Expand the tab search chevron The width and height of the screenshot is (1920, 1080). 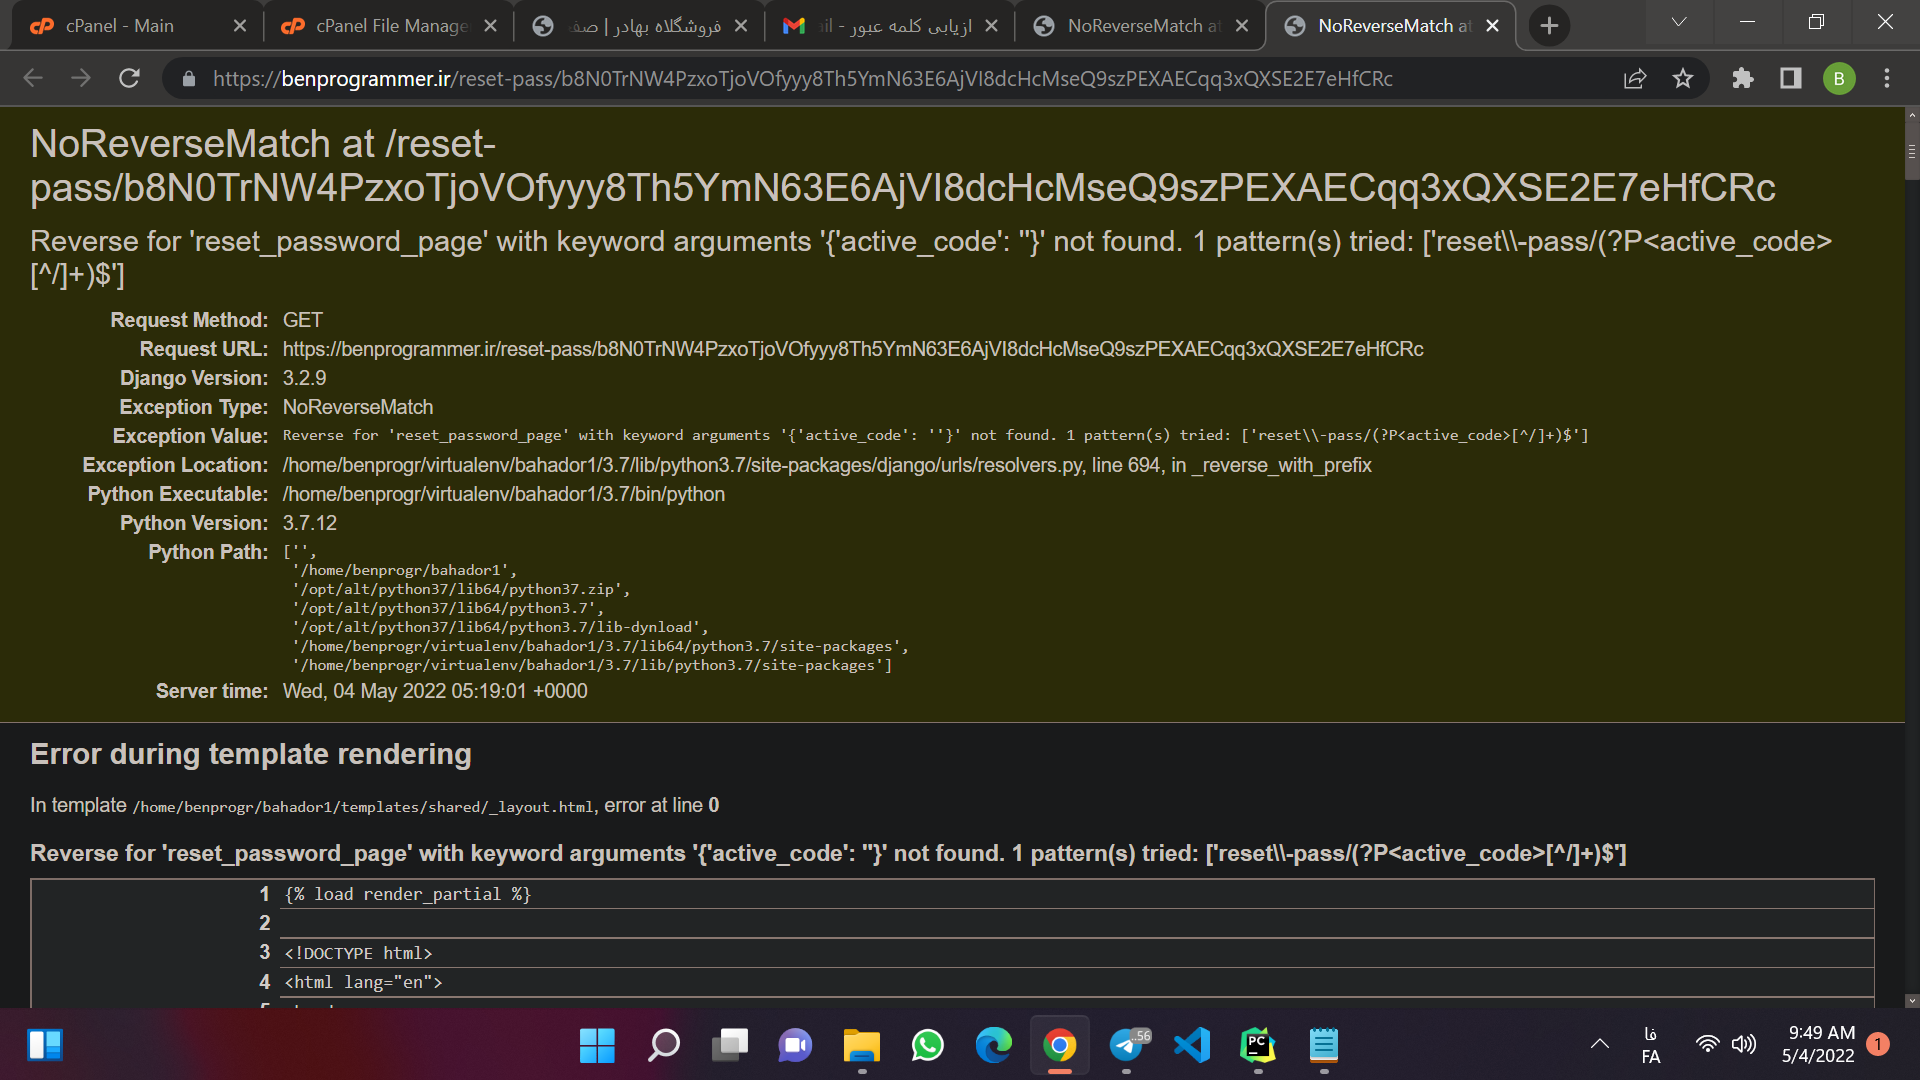point(1679,22)
